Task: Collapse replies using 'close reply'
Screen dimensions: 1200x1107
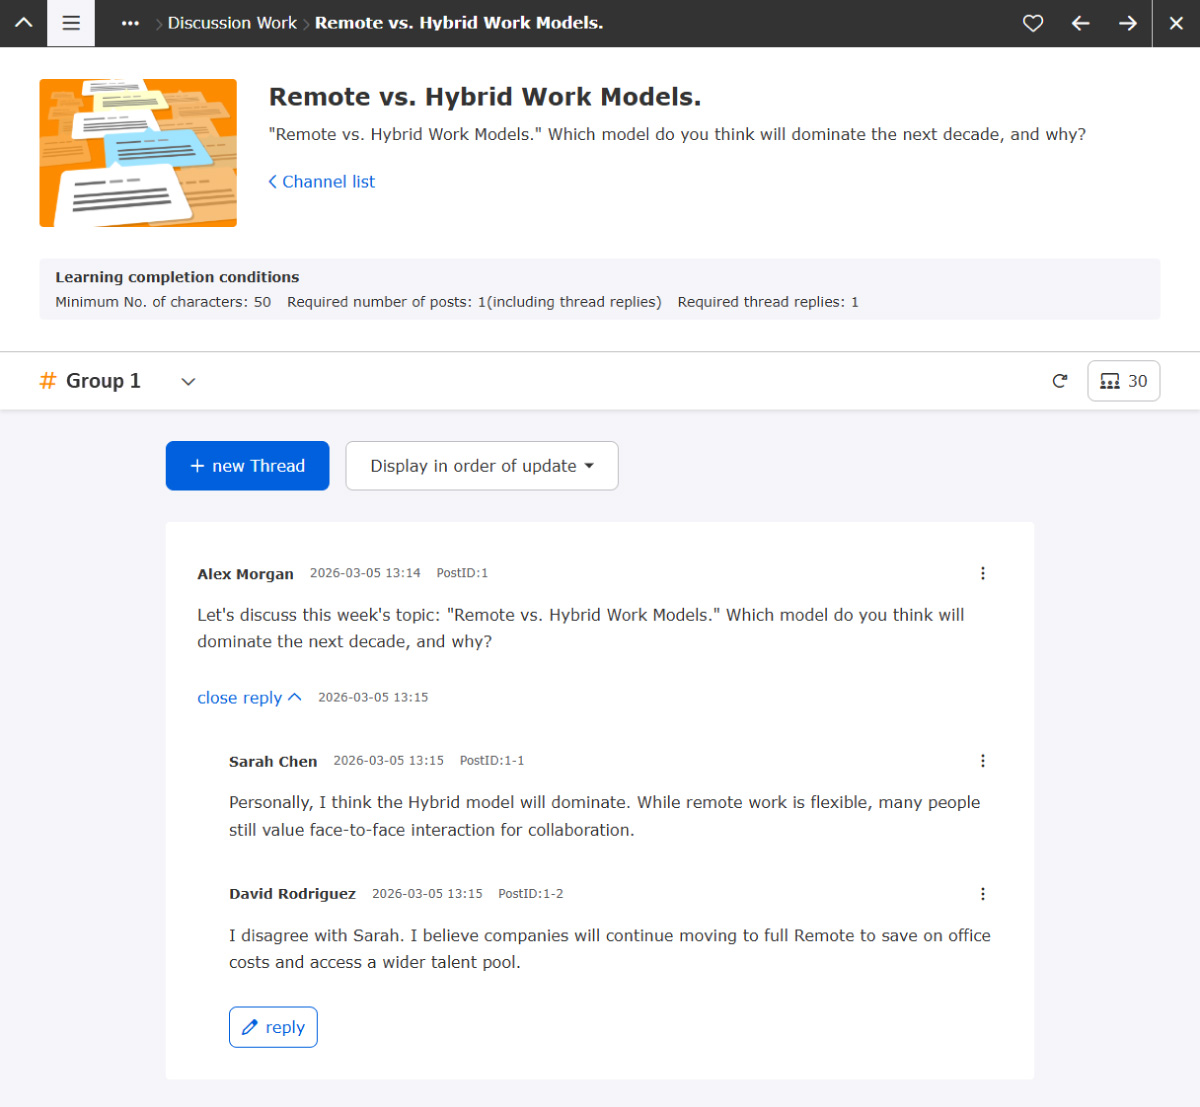Action: pyautogui.click(x=249, y=698)
